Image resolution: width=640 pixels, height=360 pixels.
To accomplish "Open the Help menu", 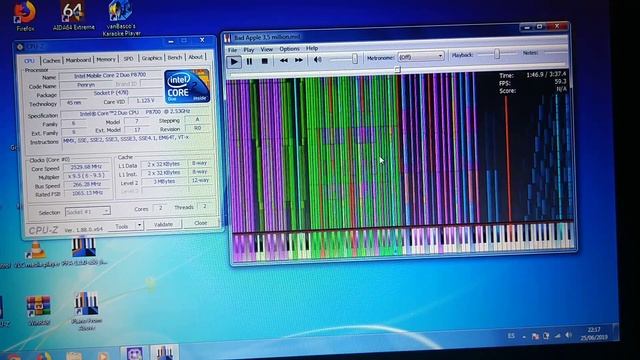I will pos(312,49).
